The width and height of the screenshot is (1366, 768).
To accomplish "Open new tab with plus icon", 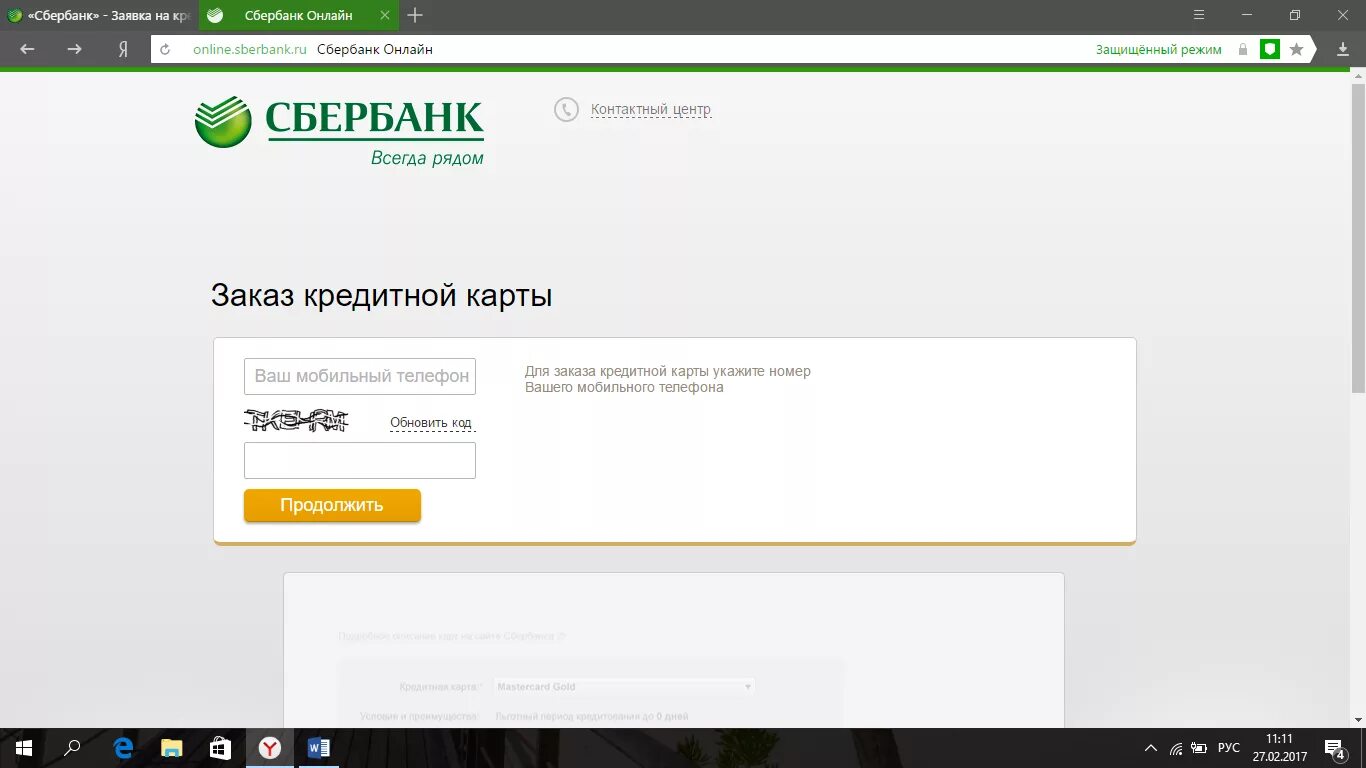I will [415, 15].
